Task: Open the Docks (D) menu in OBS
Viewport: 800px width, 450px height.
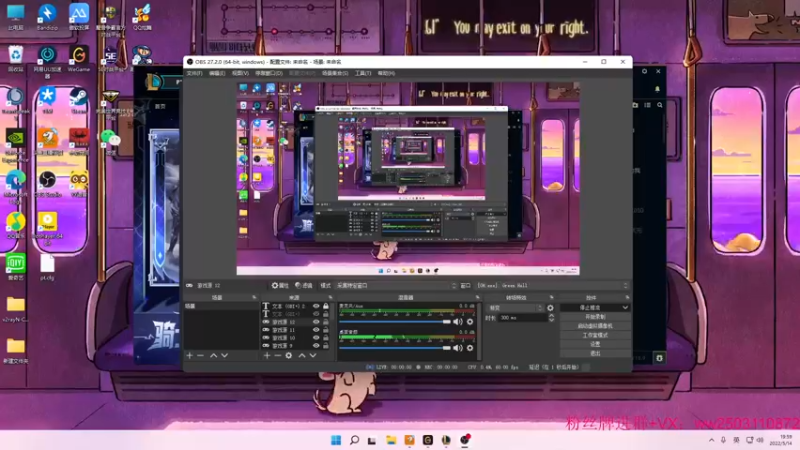Action: coord(268,73)
